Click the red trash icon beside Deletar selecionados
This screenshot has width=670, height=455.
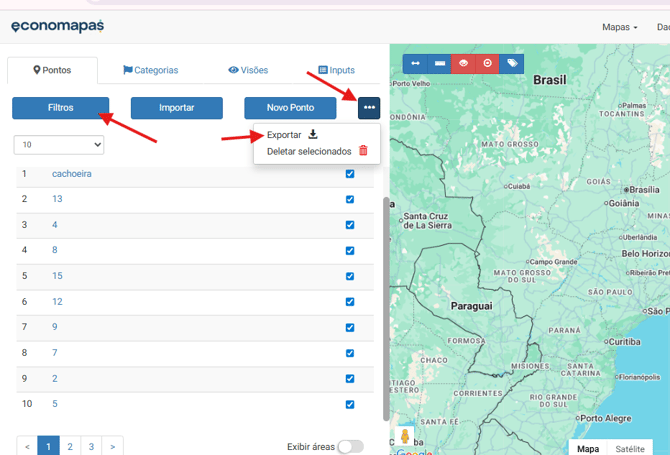pyautogui.click(x=363, y=151)
